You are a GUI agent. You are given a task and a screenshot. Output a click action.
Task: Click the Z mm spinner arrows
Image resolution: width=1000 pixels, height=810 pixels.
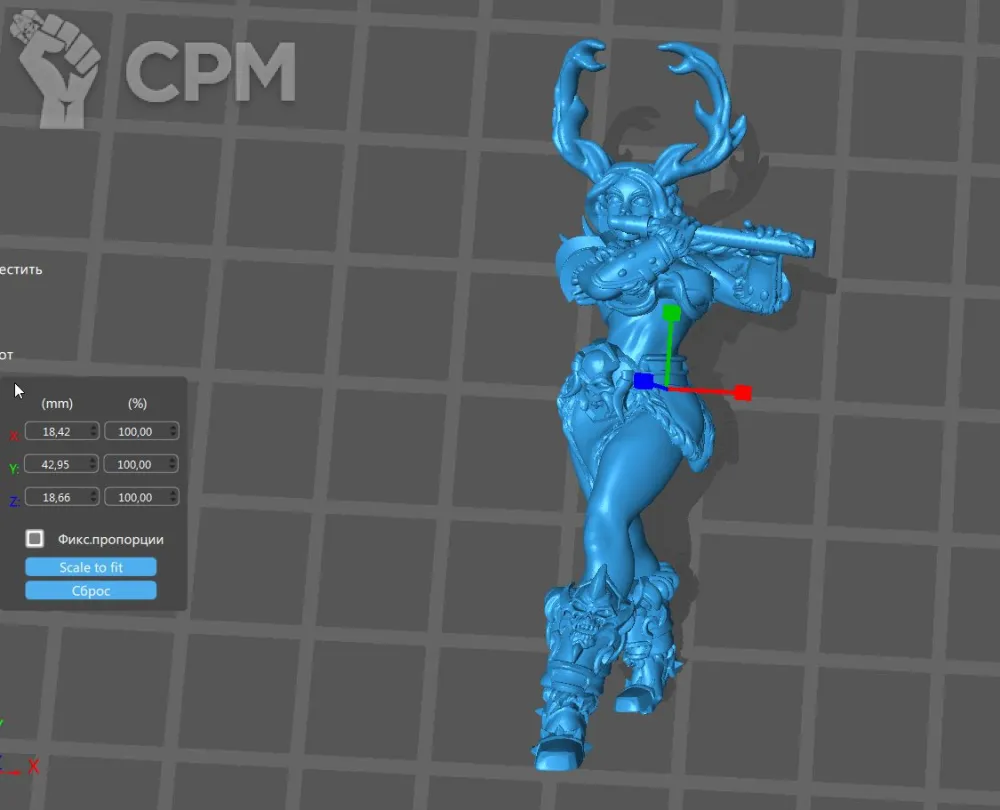point(94,497)
